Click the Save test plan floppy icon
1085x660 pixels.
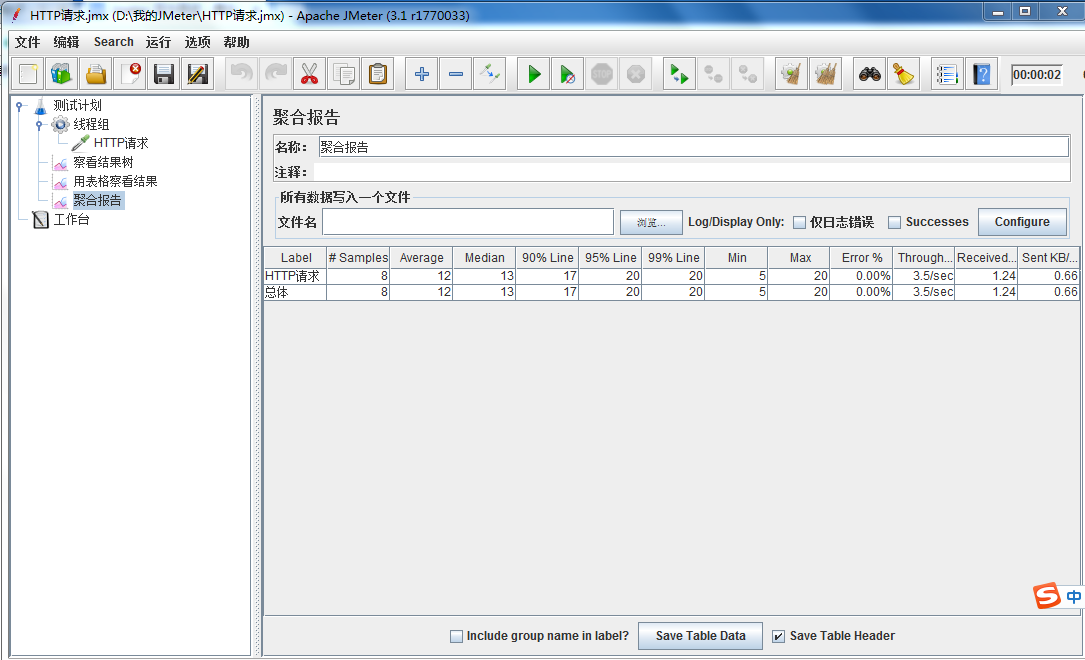pyautogui.click(x=163, y=74)
